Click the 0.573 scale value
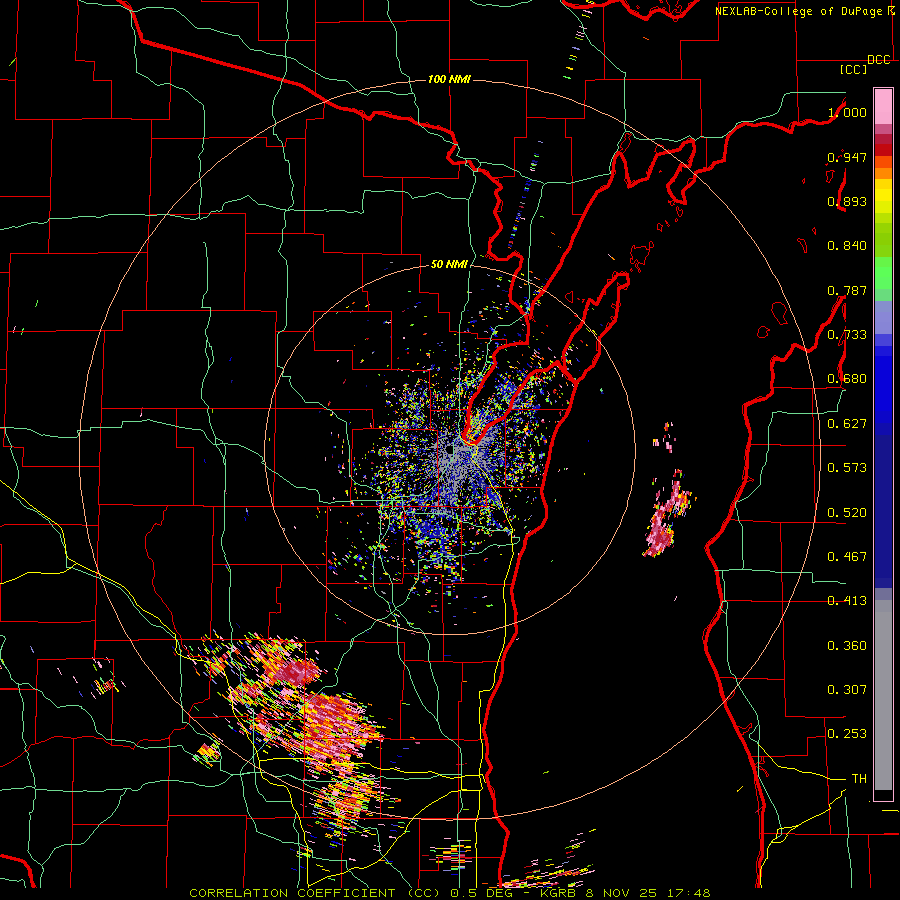This screenshot has height=900, width=900. click(847, 468)
